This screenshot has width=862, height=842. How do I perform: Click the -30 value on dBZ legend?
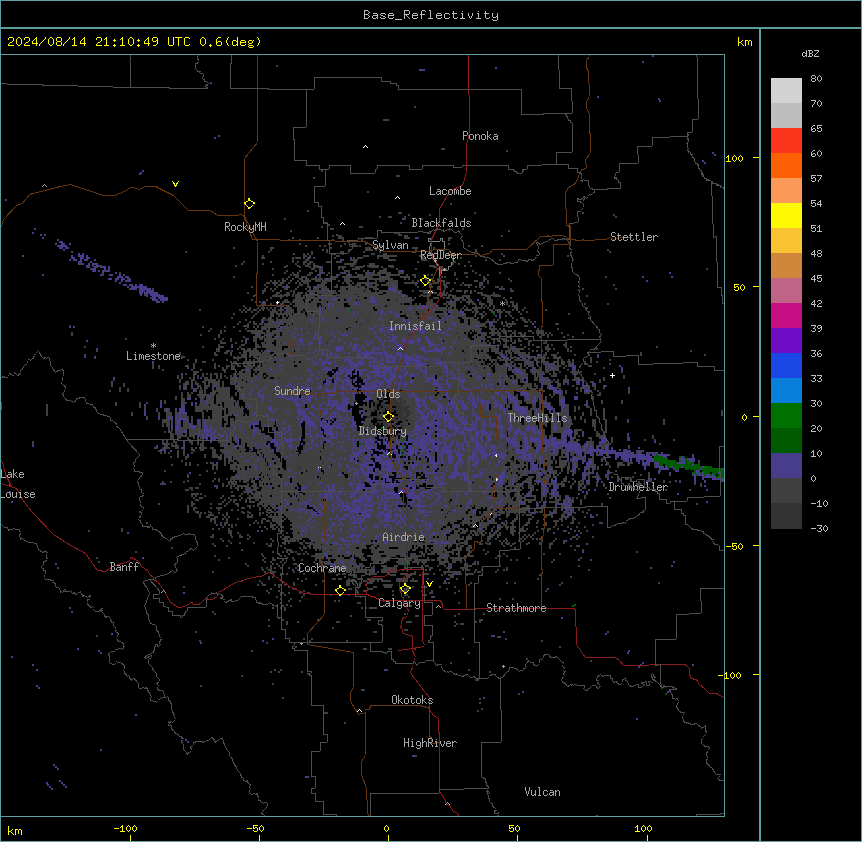[819, 529]
